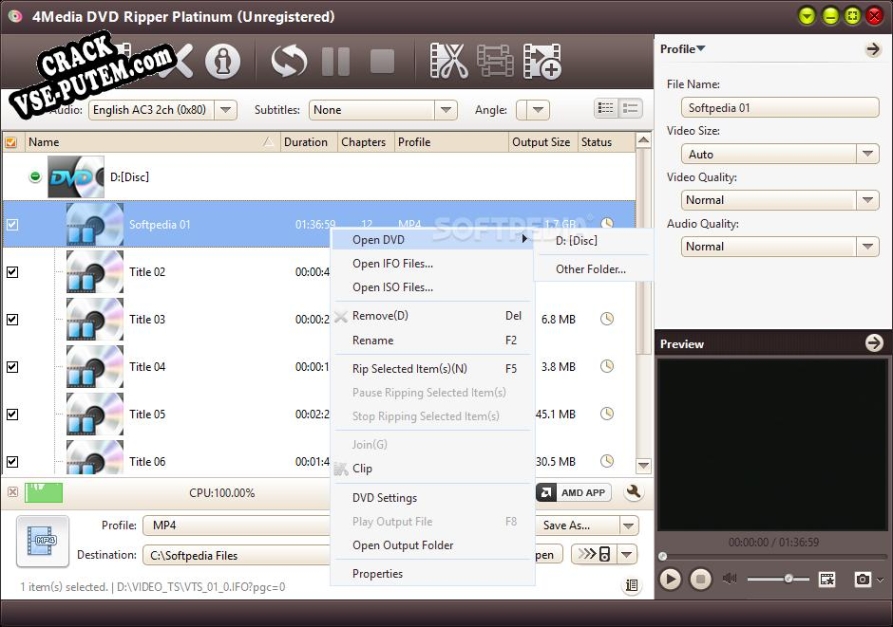Screen dimensions: 893x627
Task: Sort by the Duration column header
Action: tap(308, 142)
